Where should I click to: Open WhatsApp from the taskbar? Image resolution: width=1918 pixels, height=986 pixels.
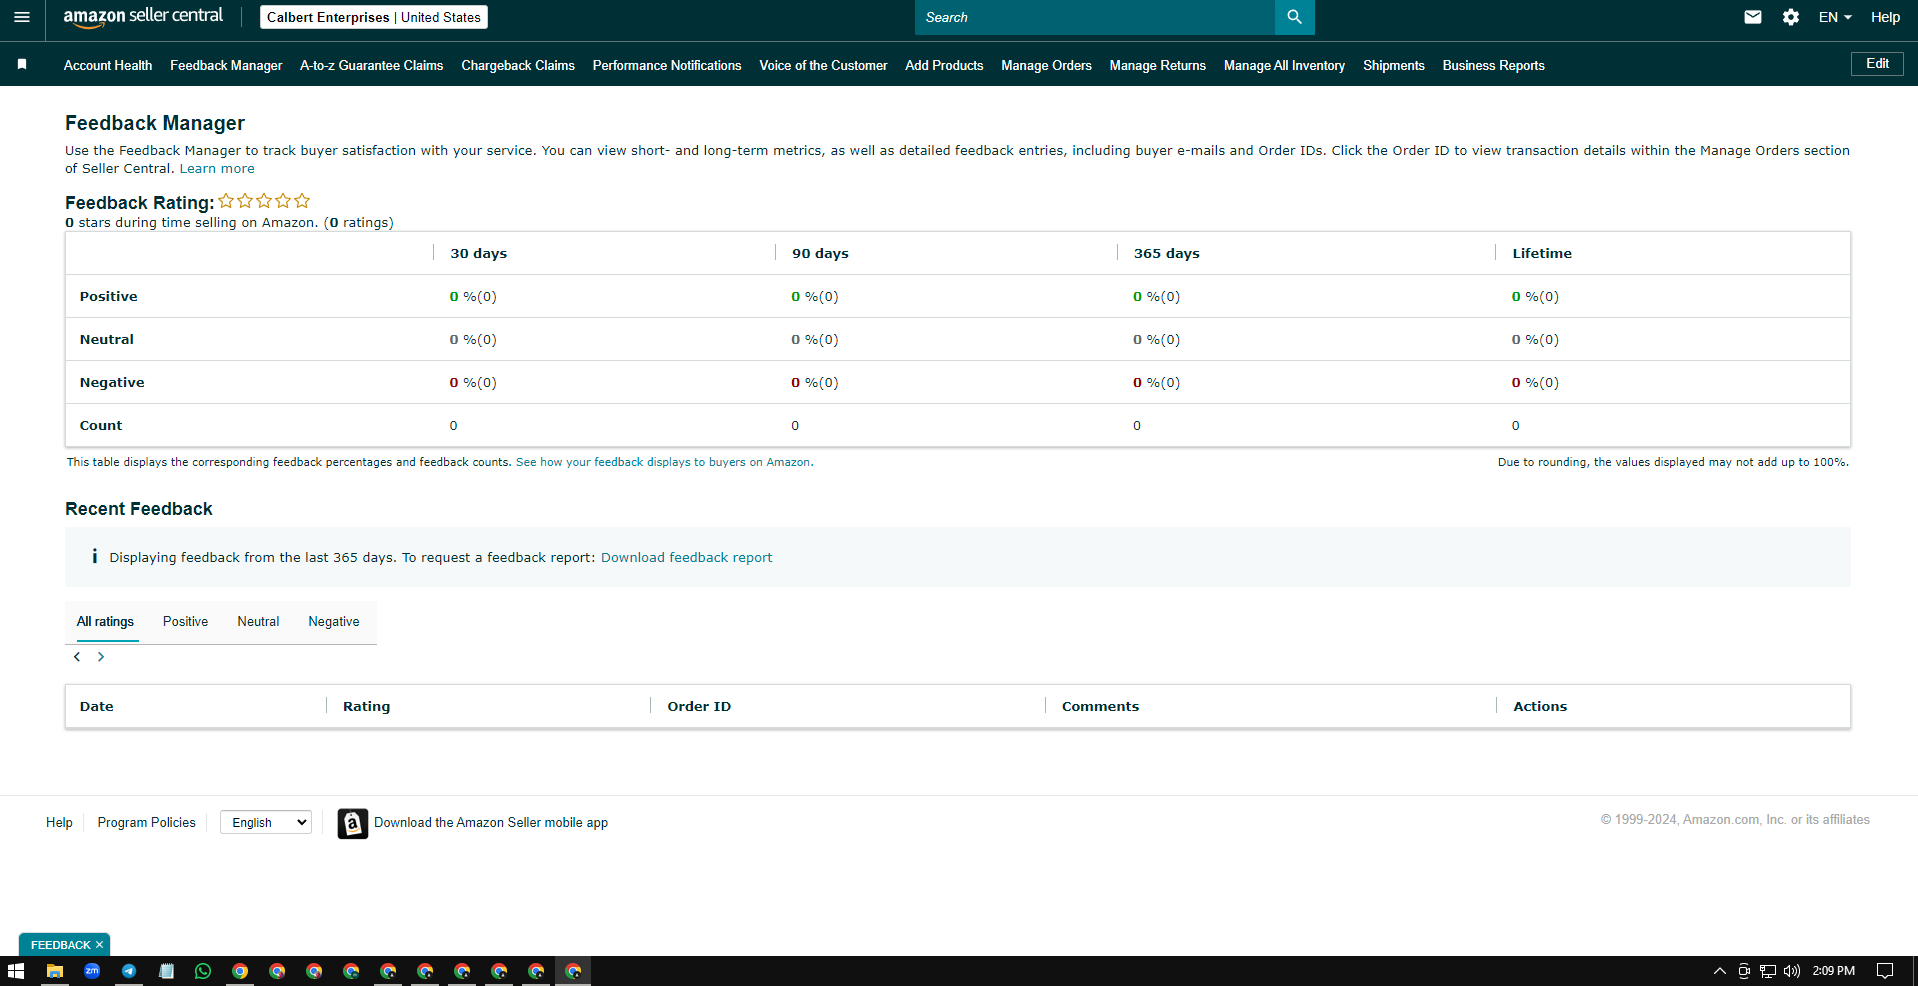click(203, 971)
